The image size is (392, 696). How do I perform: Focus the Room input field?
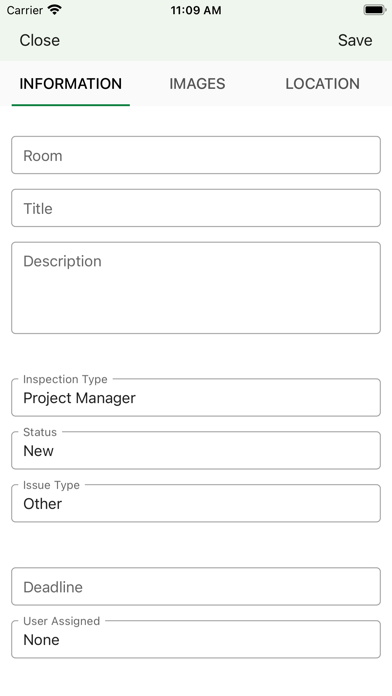pyautogui.click(x=196, y=155)
